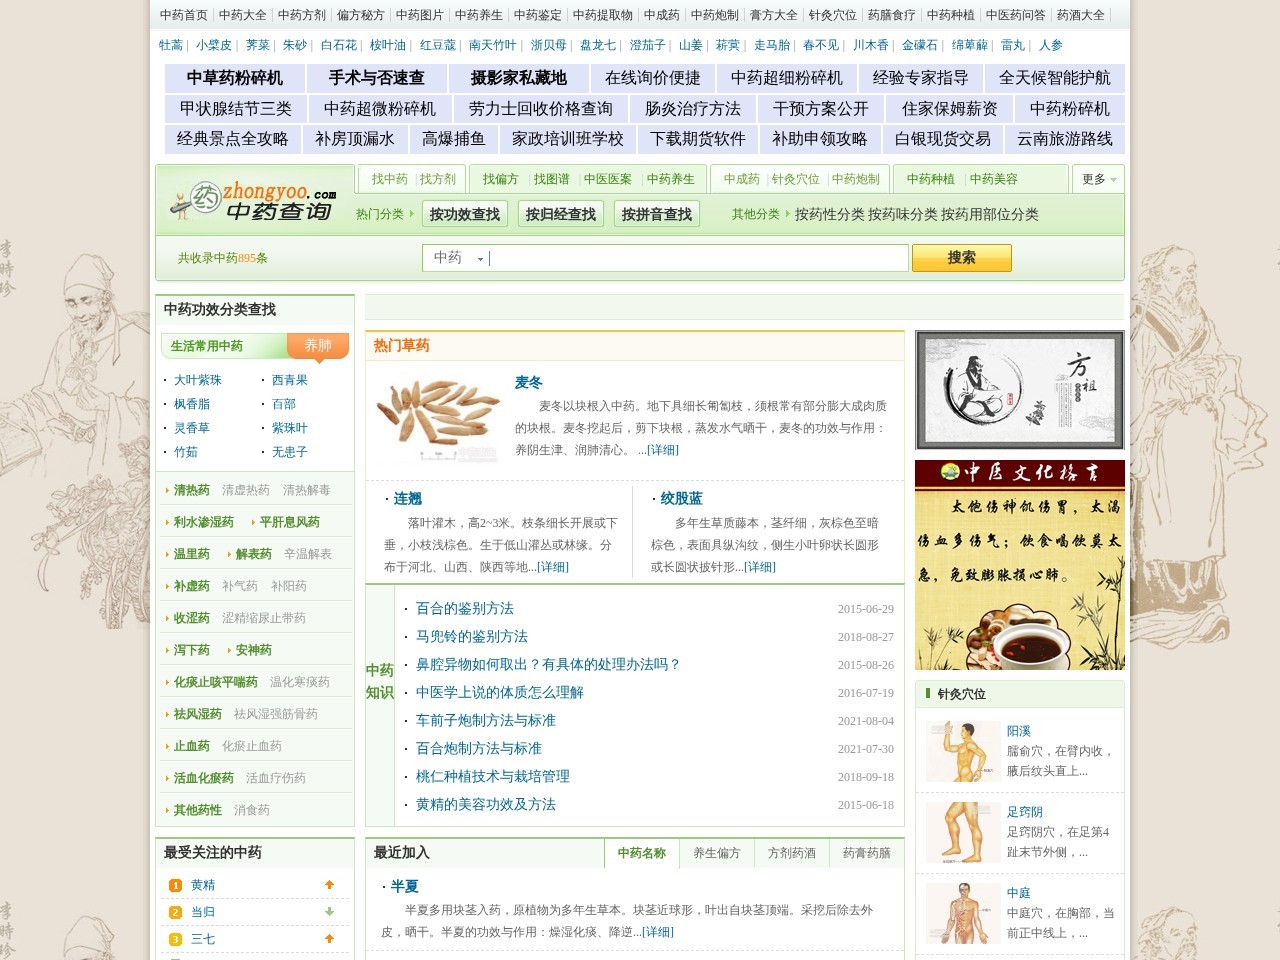The height and width of the screenshot is (960, 1280).
Task: Click the upward trend arrow beside 黄精
Action: click(328, 885)
